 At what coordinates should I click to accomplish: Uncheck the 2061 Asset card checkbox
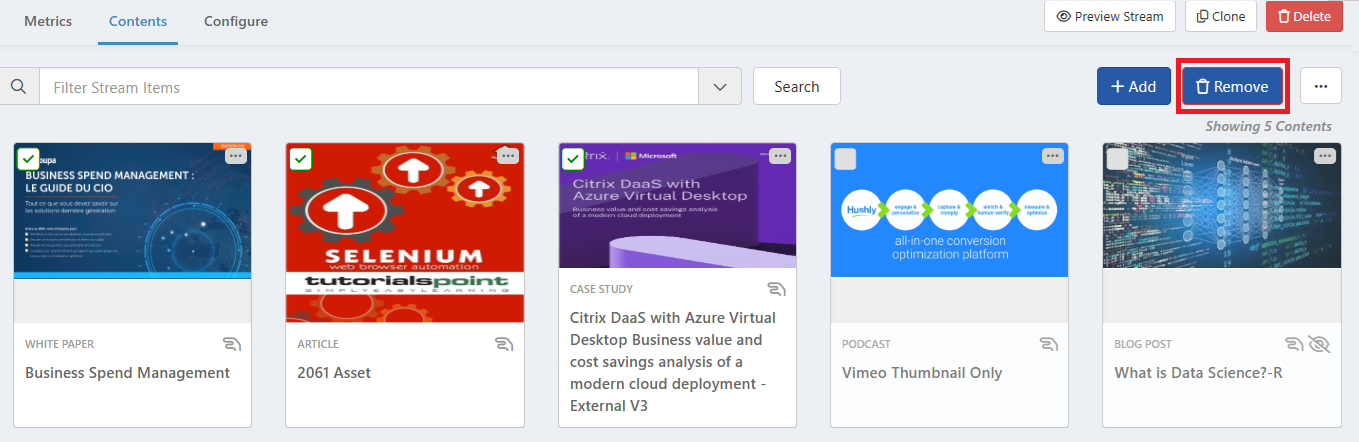[x=300, y=159]
